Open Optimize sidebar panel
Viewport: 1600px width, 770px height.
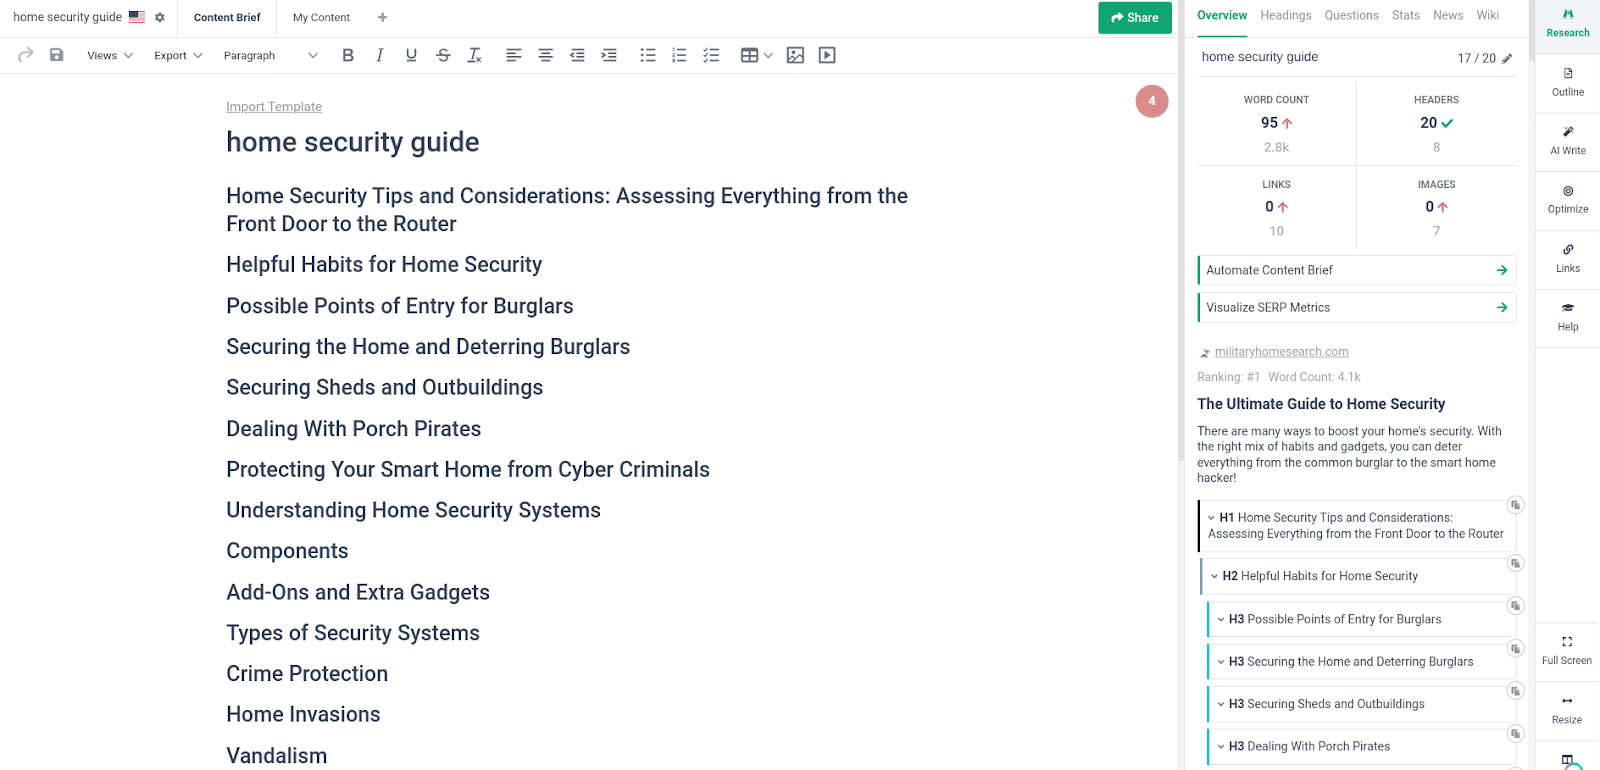click(x=1568, y=199)
